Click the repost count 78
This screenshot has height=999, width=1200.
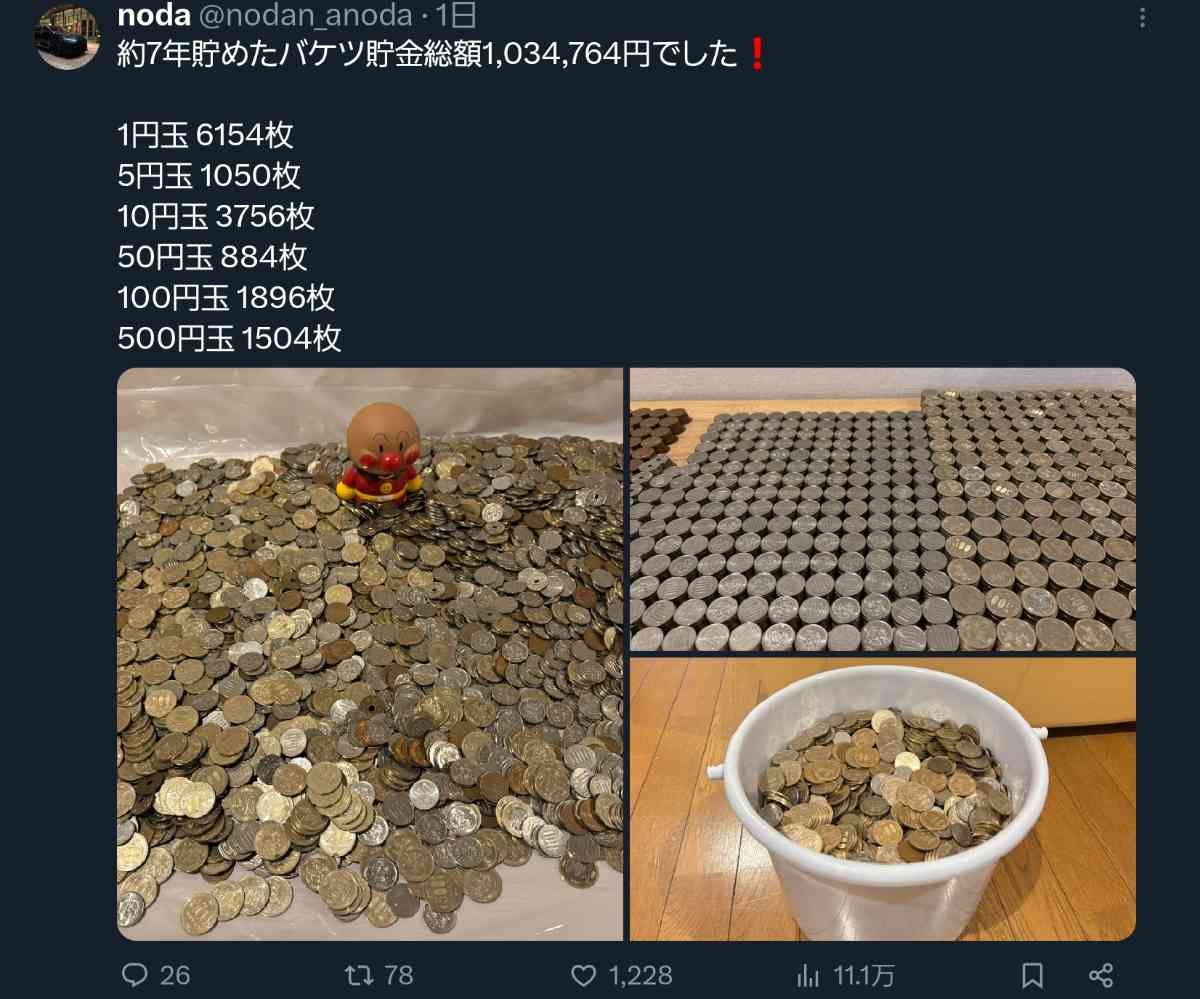coord(399,974)
